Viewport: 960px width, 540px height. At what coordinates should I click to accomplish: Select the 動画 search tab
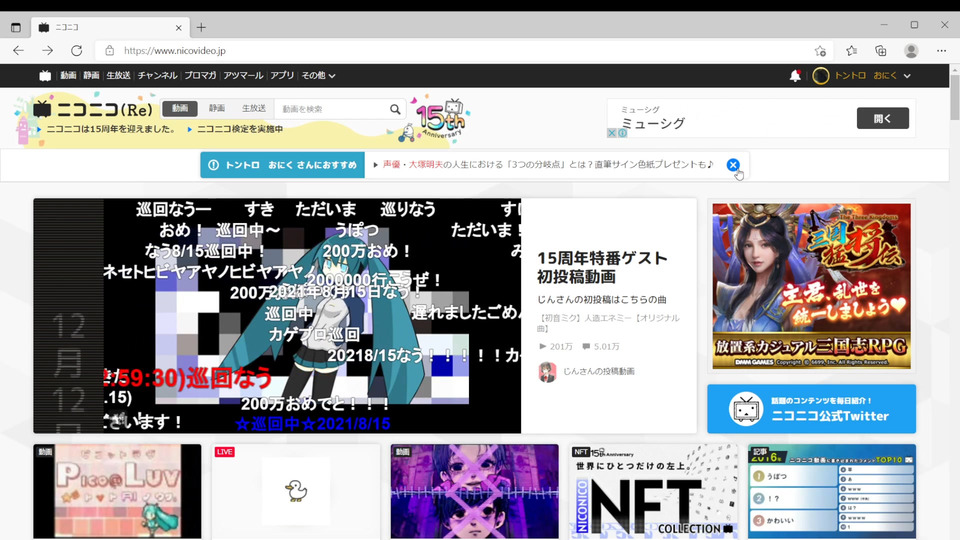[x=180, y=108]
